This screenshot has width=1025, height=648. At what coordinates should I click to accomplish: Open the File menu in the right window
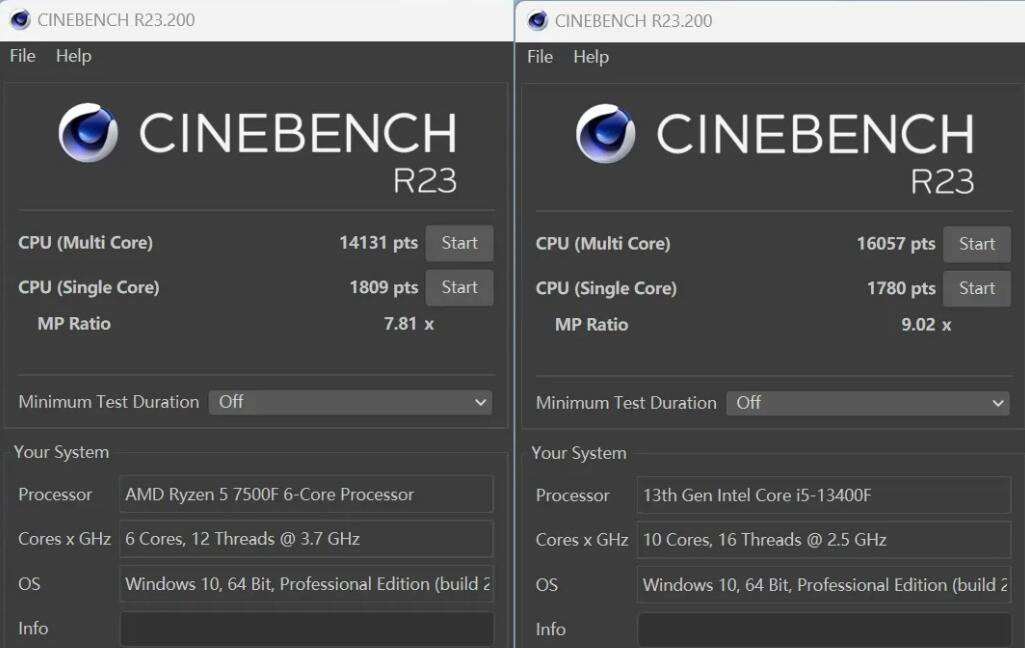pos(540,57)
